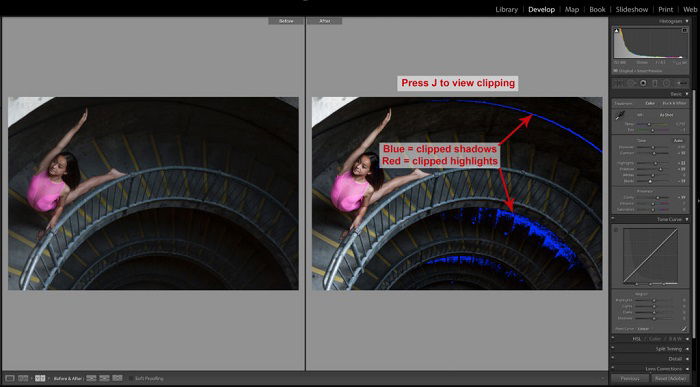Enable the Soft Proofing checkbox
The image size is (700, 387).
pos(131,378)
